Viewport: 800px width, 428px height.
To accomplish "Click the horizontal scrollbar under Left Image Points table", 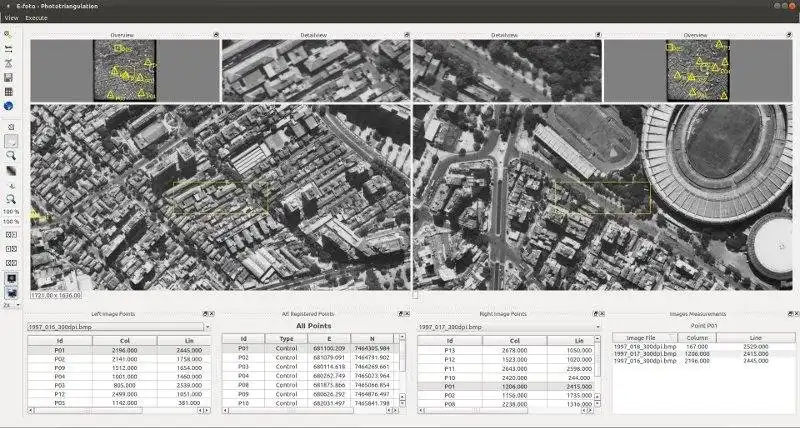I will coord(119,410).
